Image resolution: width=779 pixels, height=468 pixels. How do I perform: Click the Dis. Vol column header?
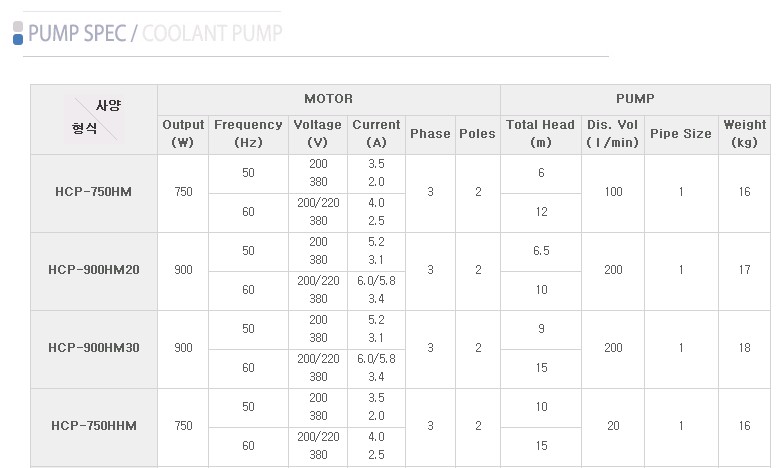pyautogui.click(x=613, y=134)
